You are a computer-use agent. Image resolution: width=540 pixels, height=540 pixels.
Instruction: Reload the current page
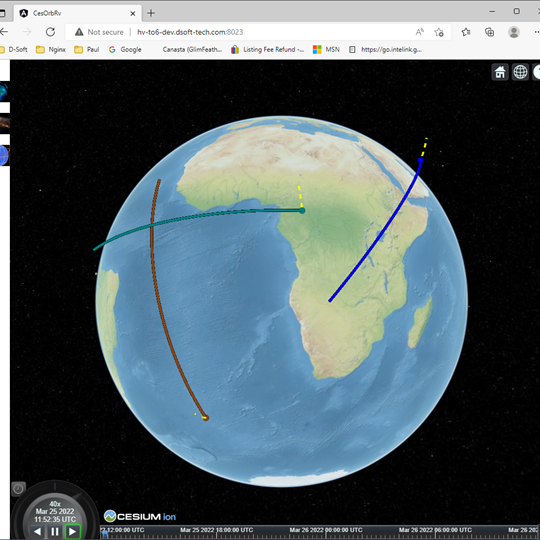coord(51,32)
